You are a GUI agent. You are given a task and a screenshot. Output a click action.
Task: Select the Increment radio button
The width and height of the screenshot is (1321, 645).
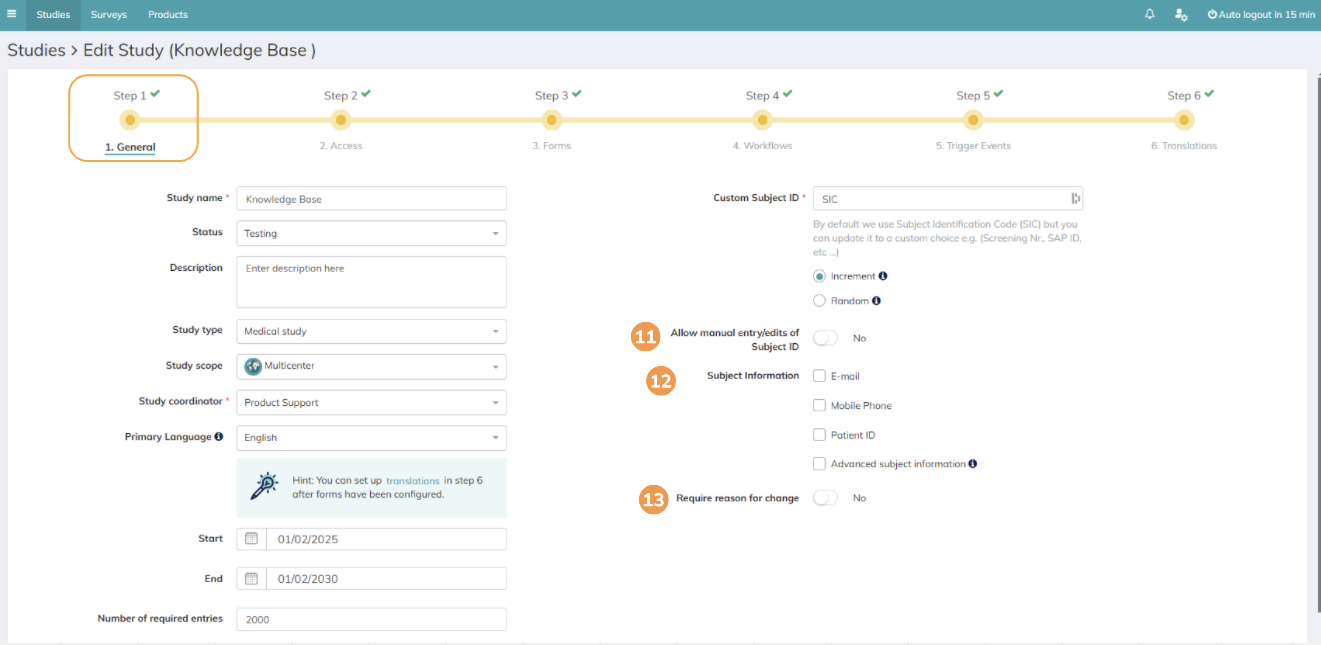(820, 276)
